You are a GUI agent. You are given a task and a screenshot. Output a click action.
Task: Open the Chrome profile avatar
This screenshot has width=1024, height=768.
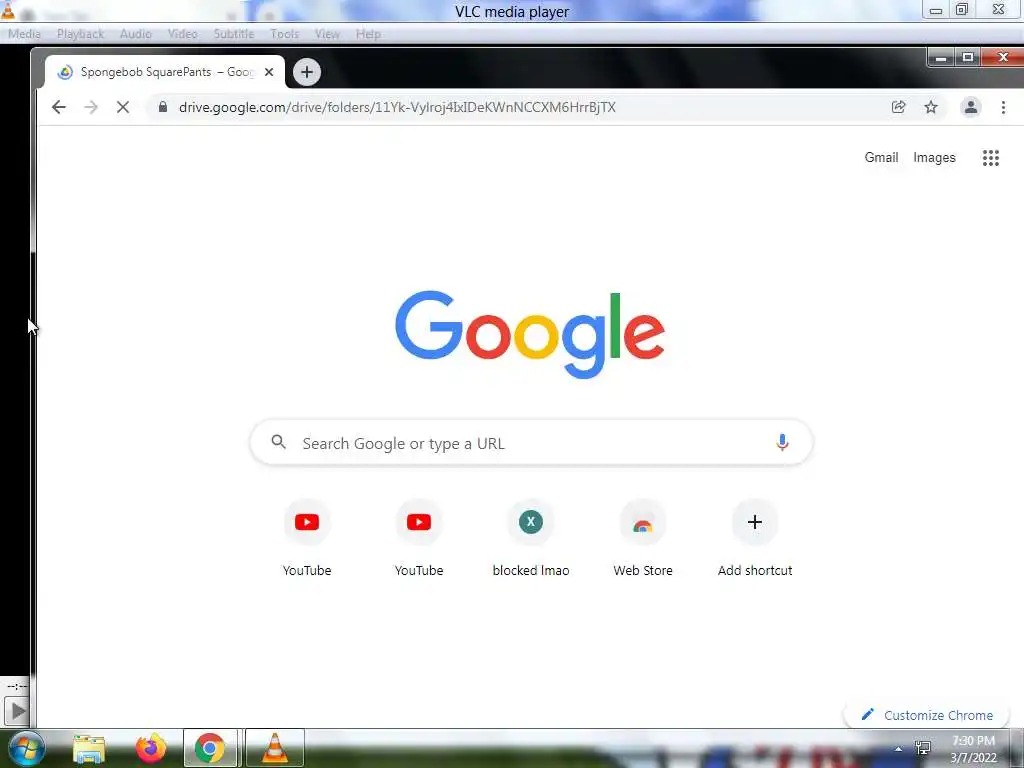[971, 107]
